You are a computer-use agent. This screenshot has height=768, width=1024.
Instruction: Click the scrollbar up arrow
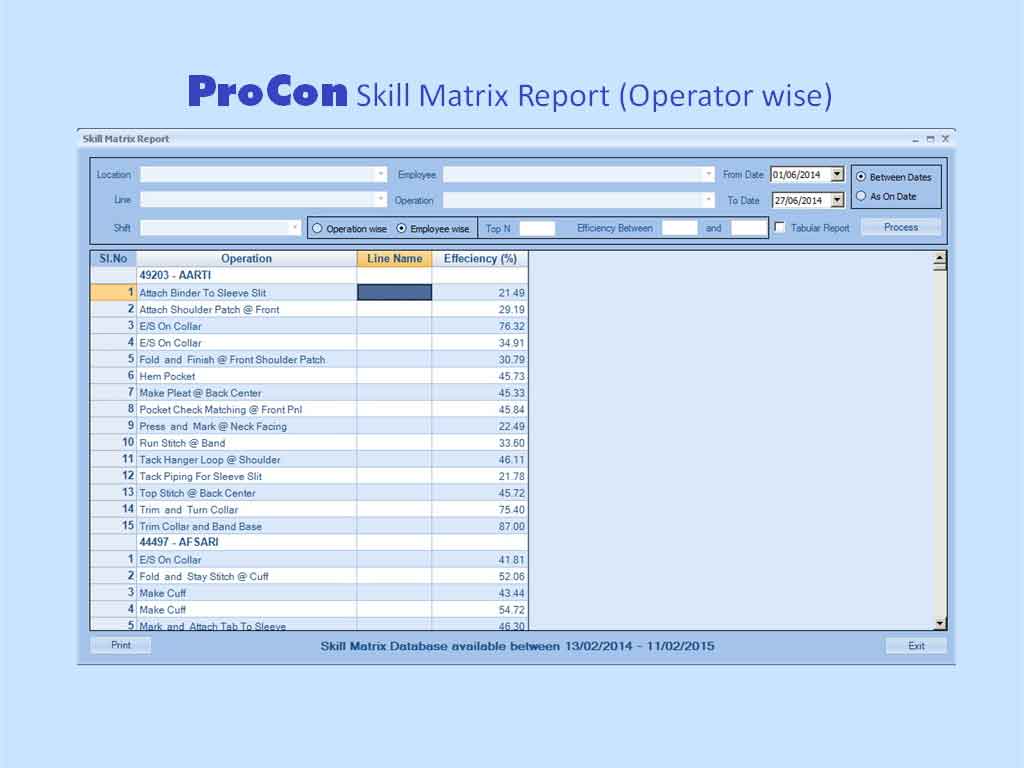click(940, 259)
